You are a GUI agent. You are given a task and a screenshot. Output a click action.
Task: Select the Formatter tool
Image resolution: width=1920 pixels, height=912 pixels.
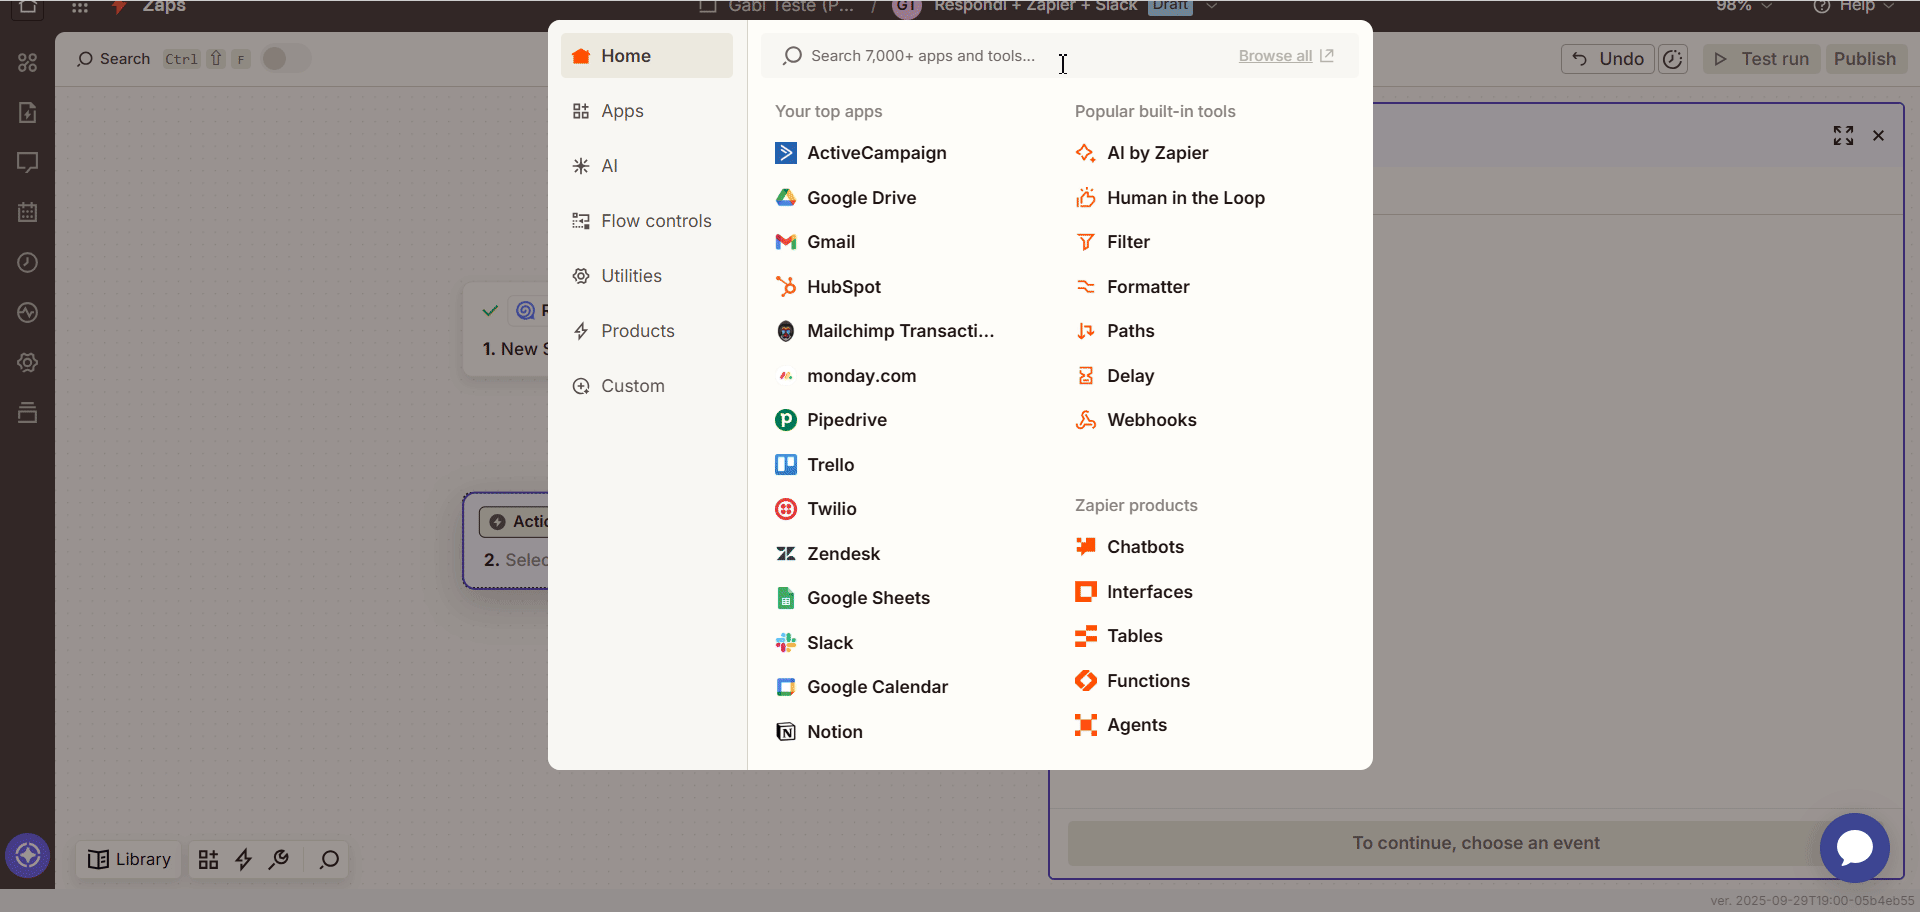(x=1132, y=287)
